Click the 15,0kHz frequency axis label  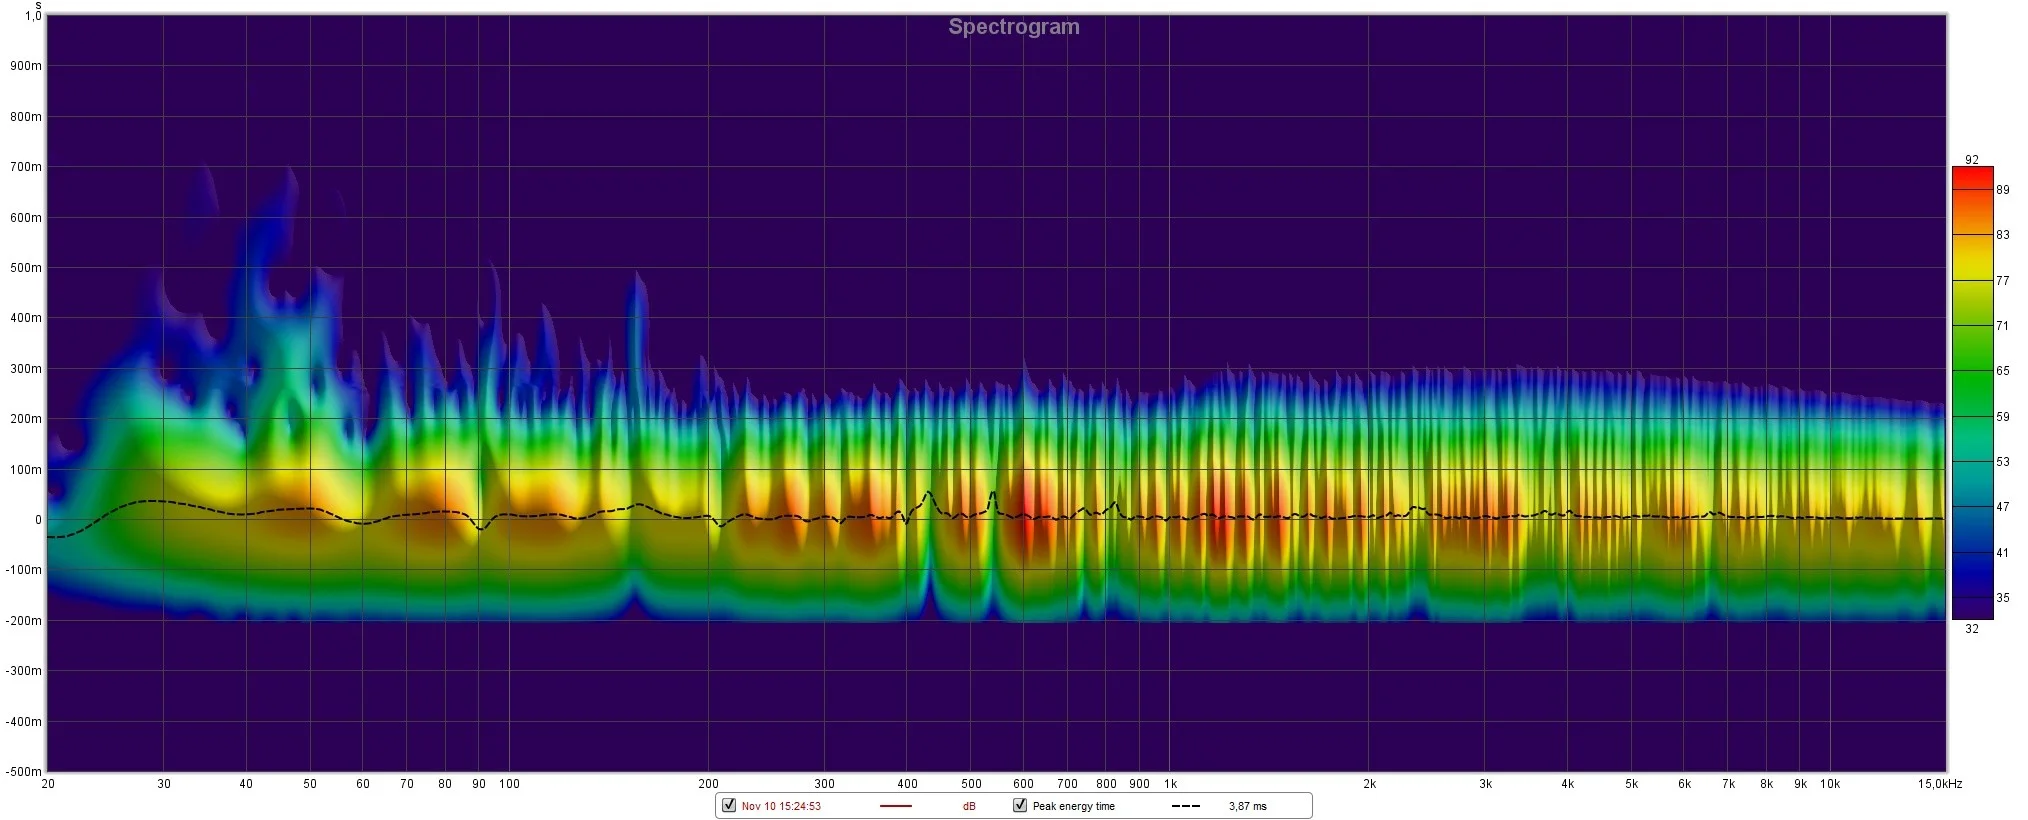tap(1940, 784)
